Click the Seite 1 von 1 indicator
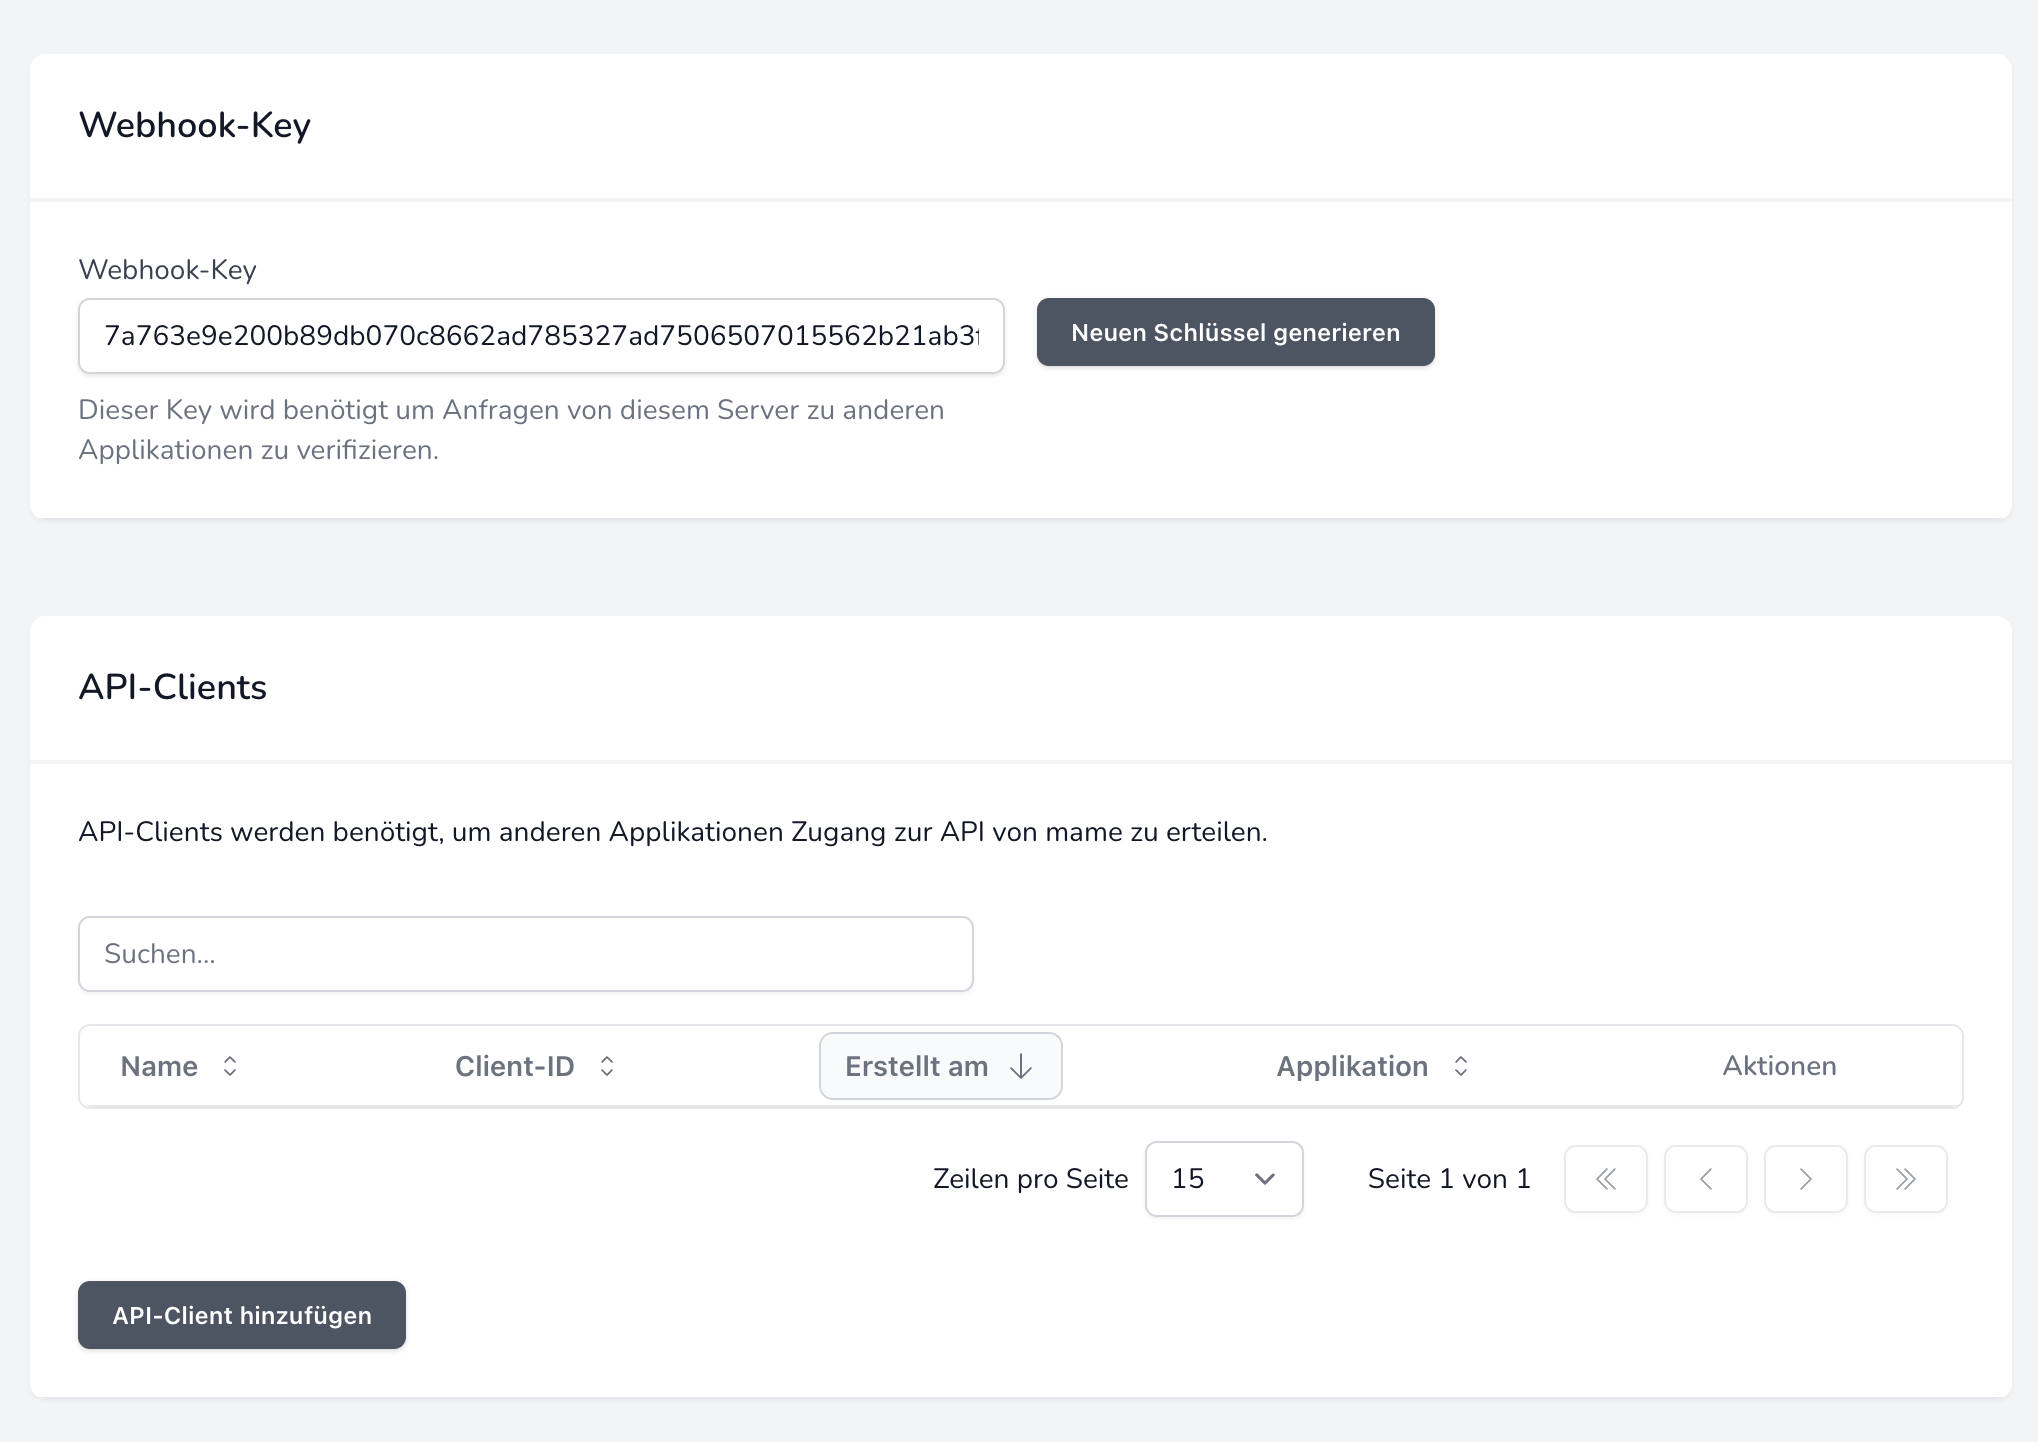2038x1442 pixels. pyautogui.click(x=1448, y=1179)
